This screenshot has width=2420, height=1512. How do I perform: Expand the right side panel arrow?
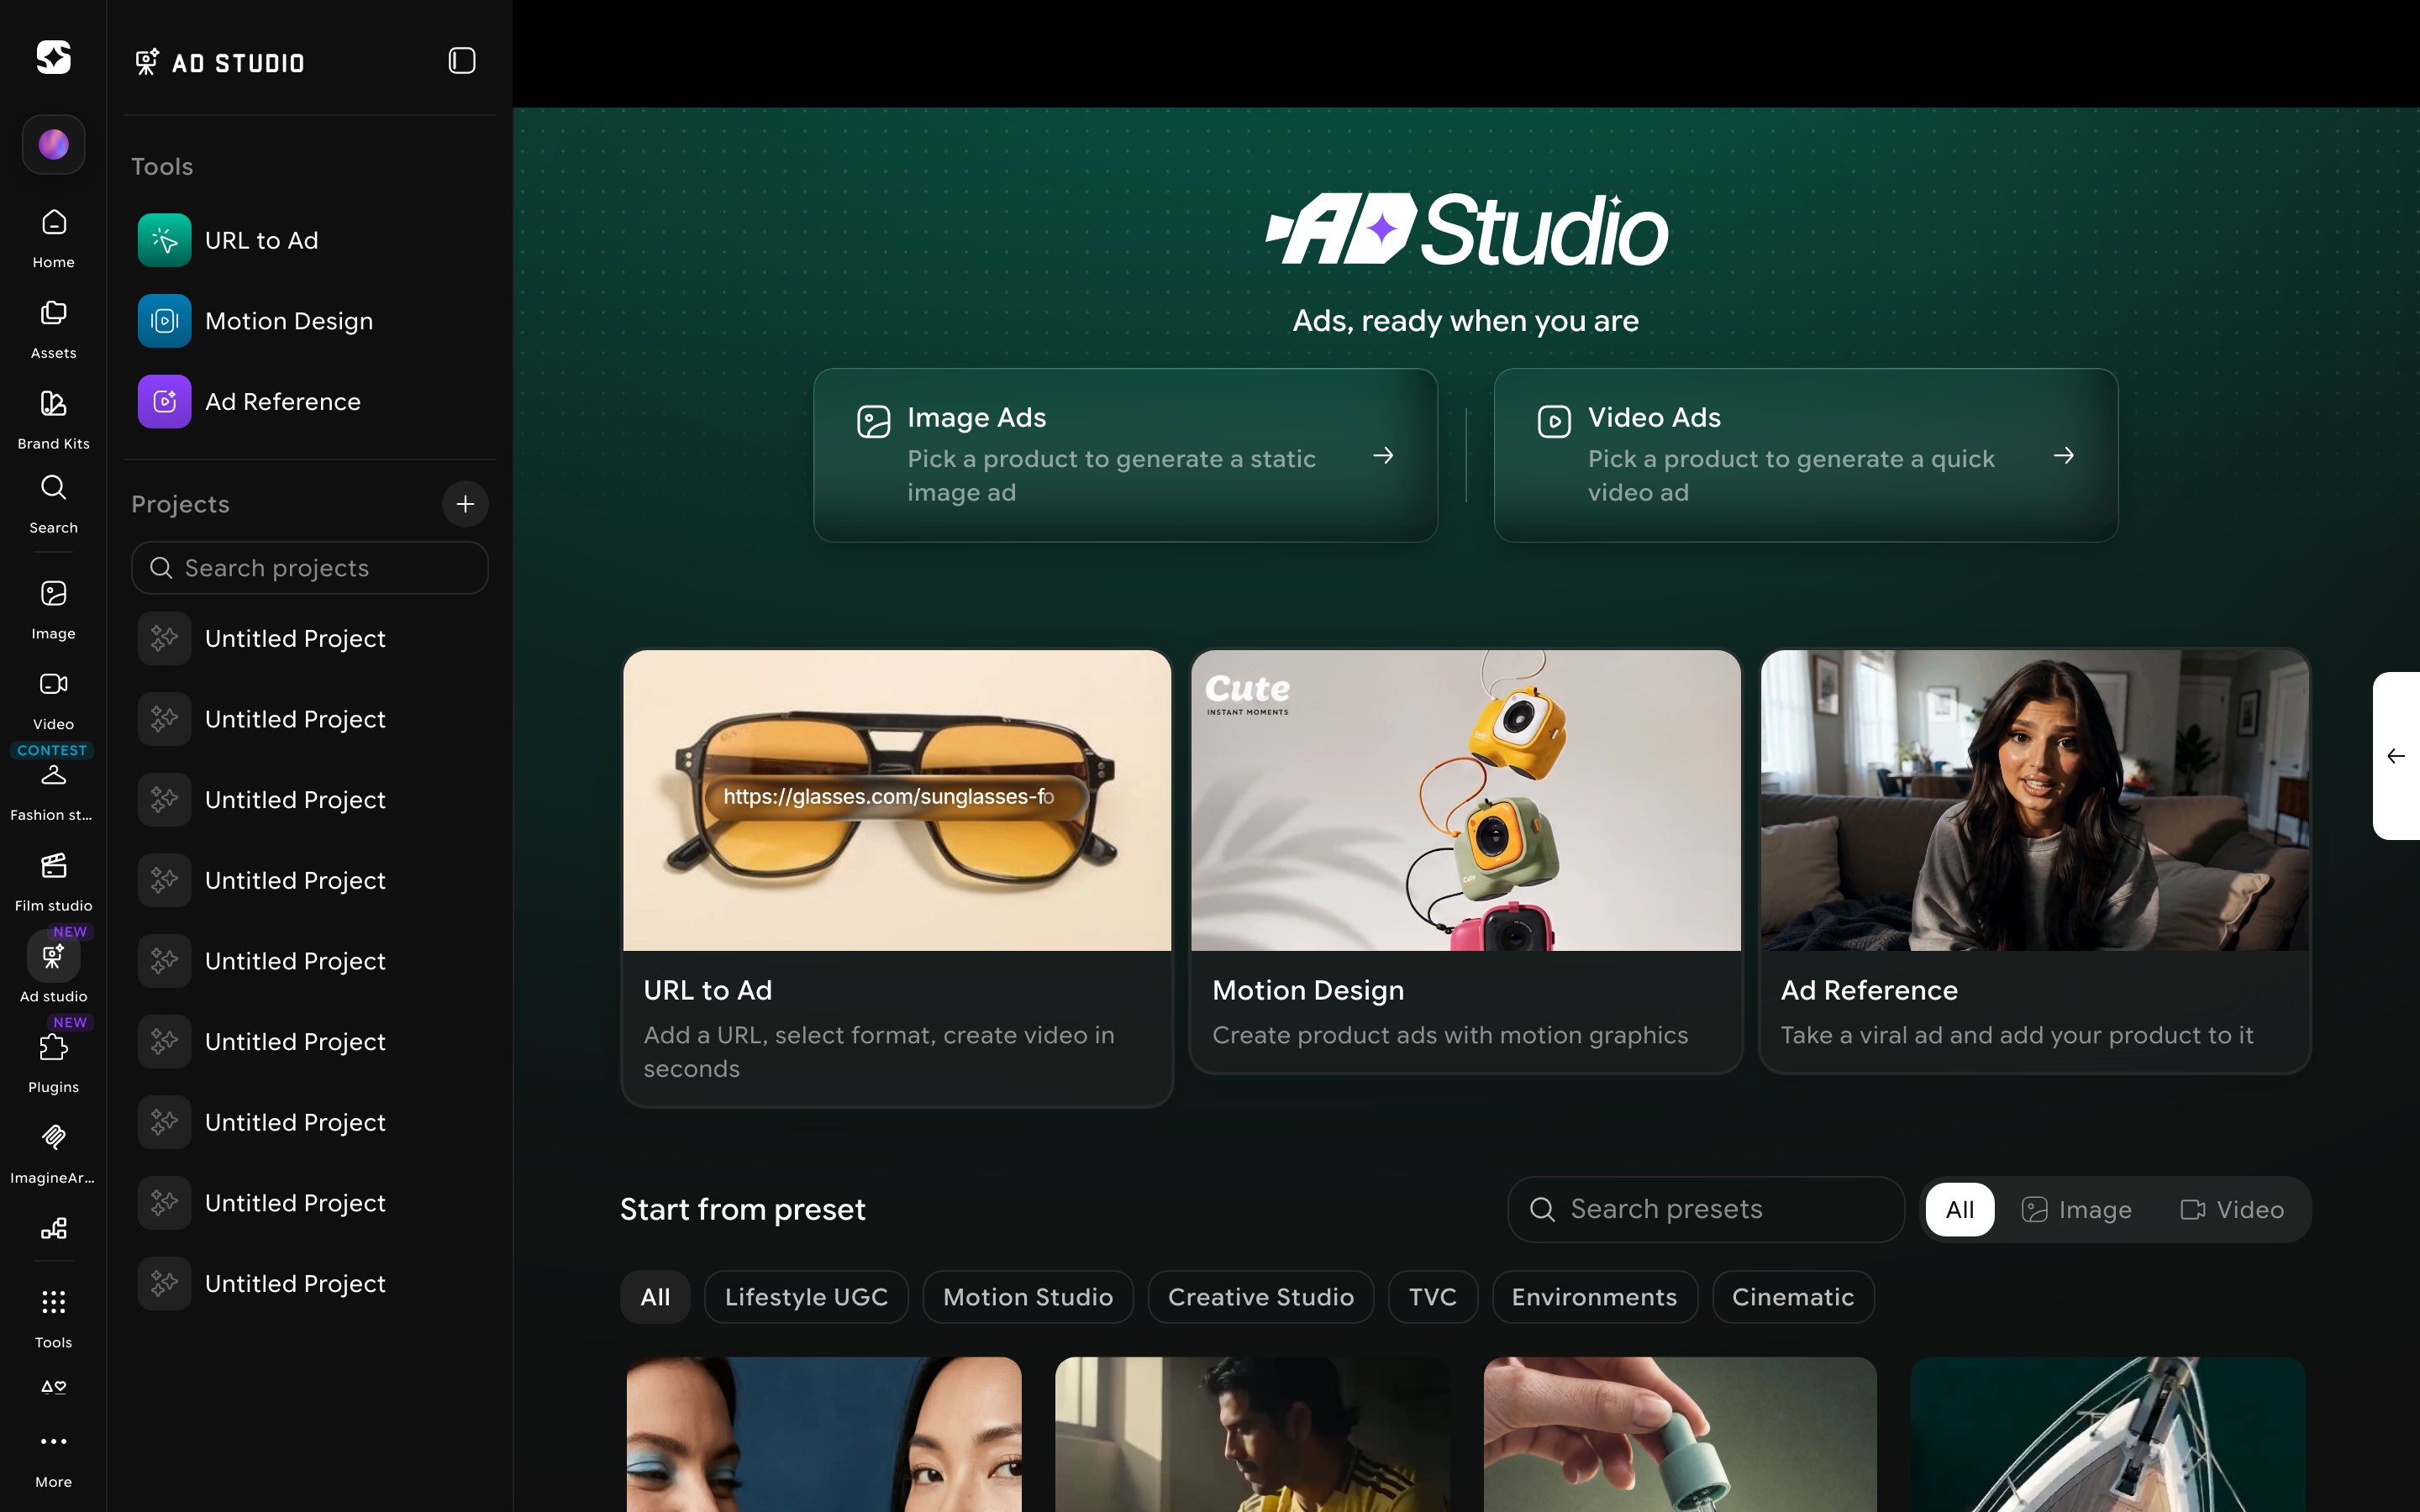pyautogui.click(x=2396, y=756)
